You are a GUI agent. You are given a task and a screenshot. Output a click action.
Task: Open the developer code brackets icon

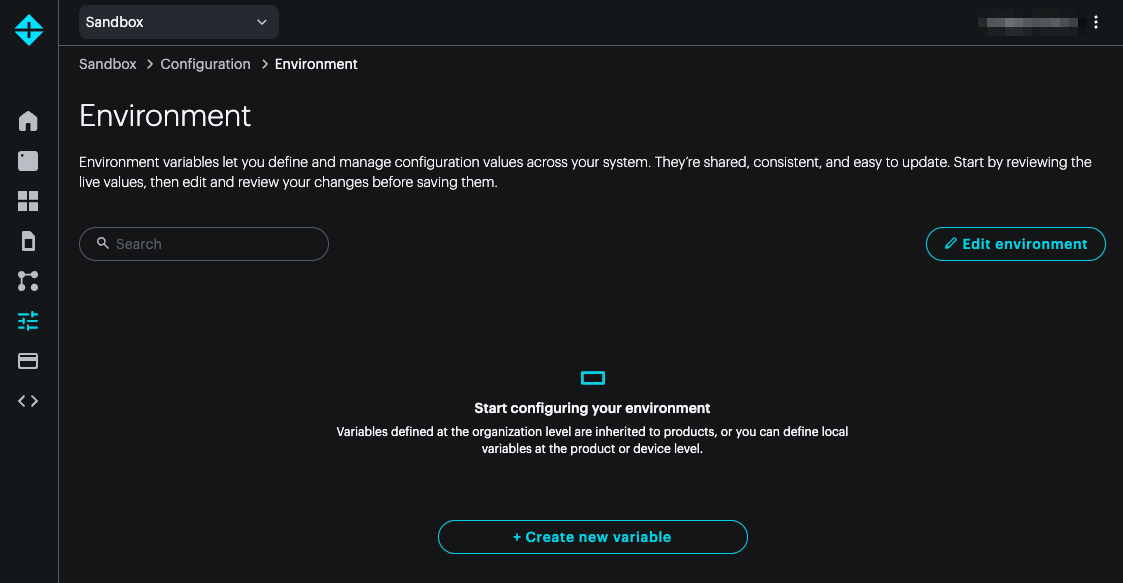tap(28, 401)
